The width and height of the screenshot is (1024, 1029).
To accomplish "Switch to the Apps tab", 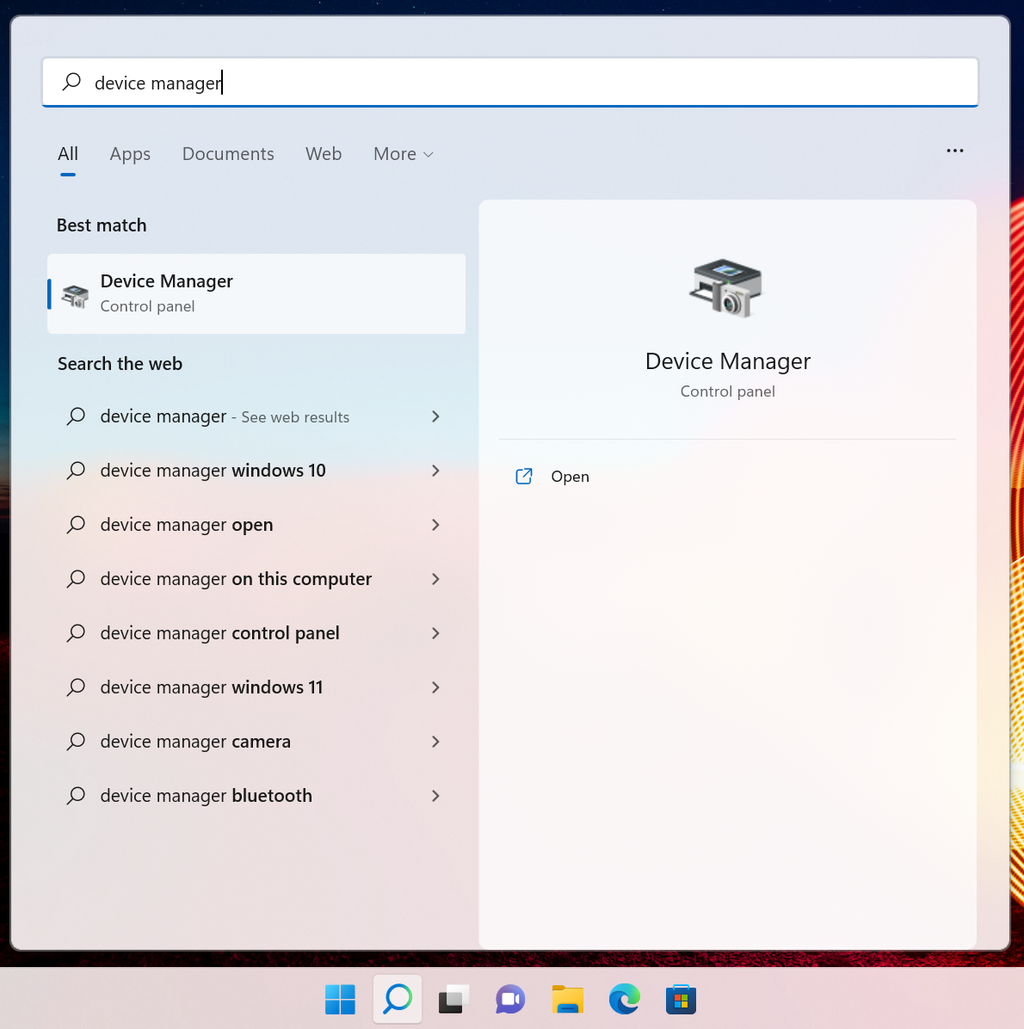I will (x=129, y=154).
